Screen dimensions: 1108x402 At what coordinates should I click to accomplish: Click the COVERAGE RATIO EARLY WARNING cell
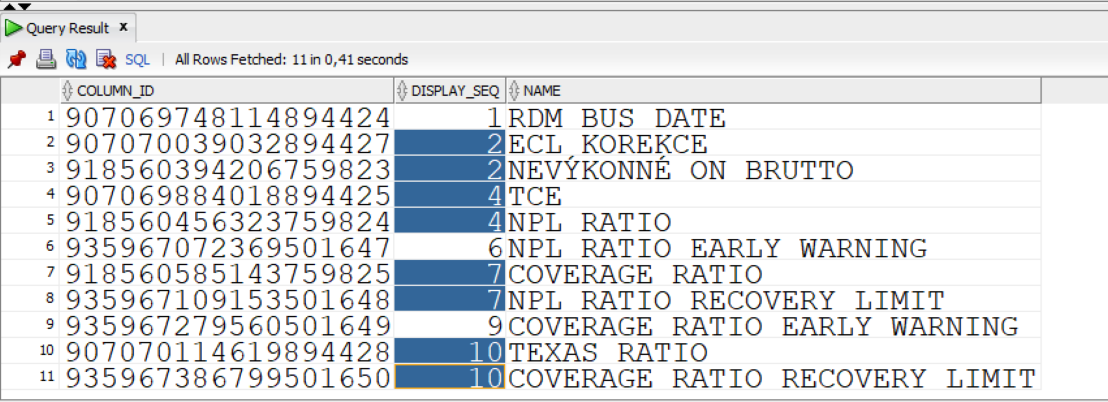773,326
